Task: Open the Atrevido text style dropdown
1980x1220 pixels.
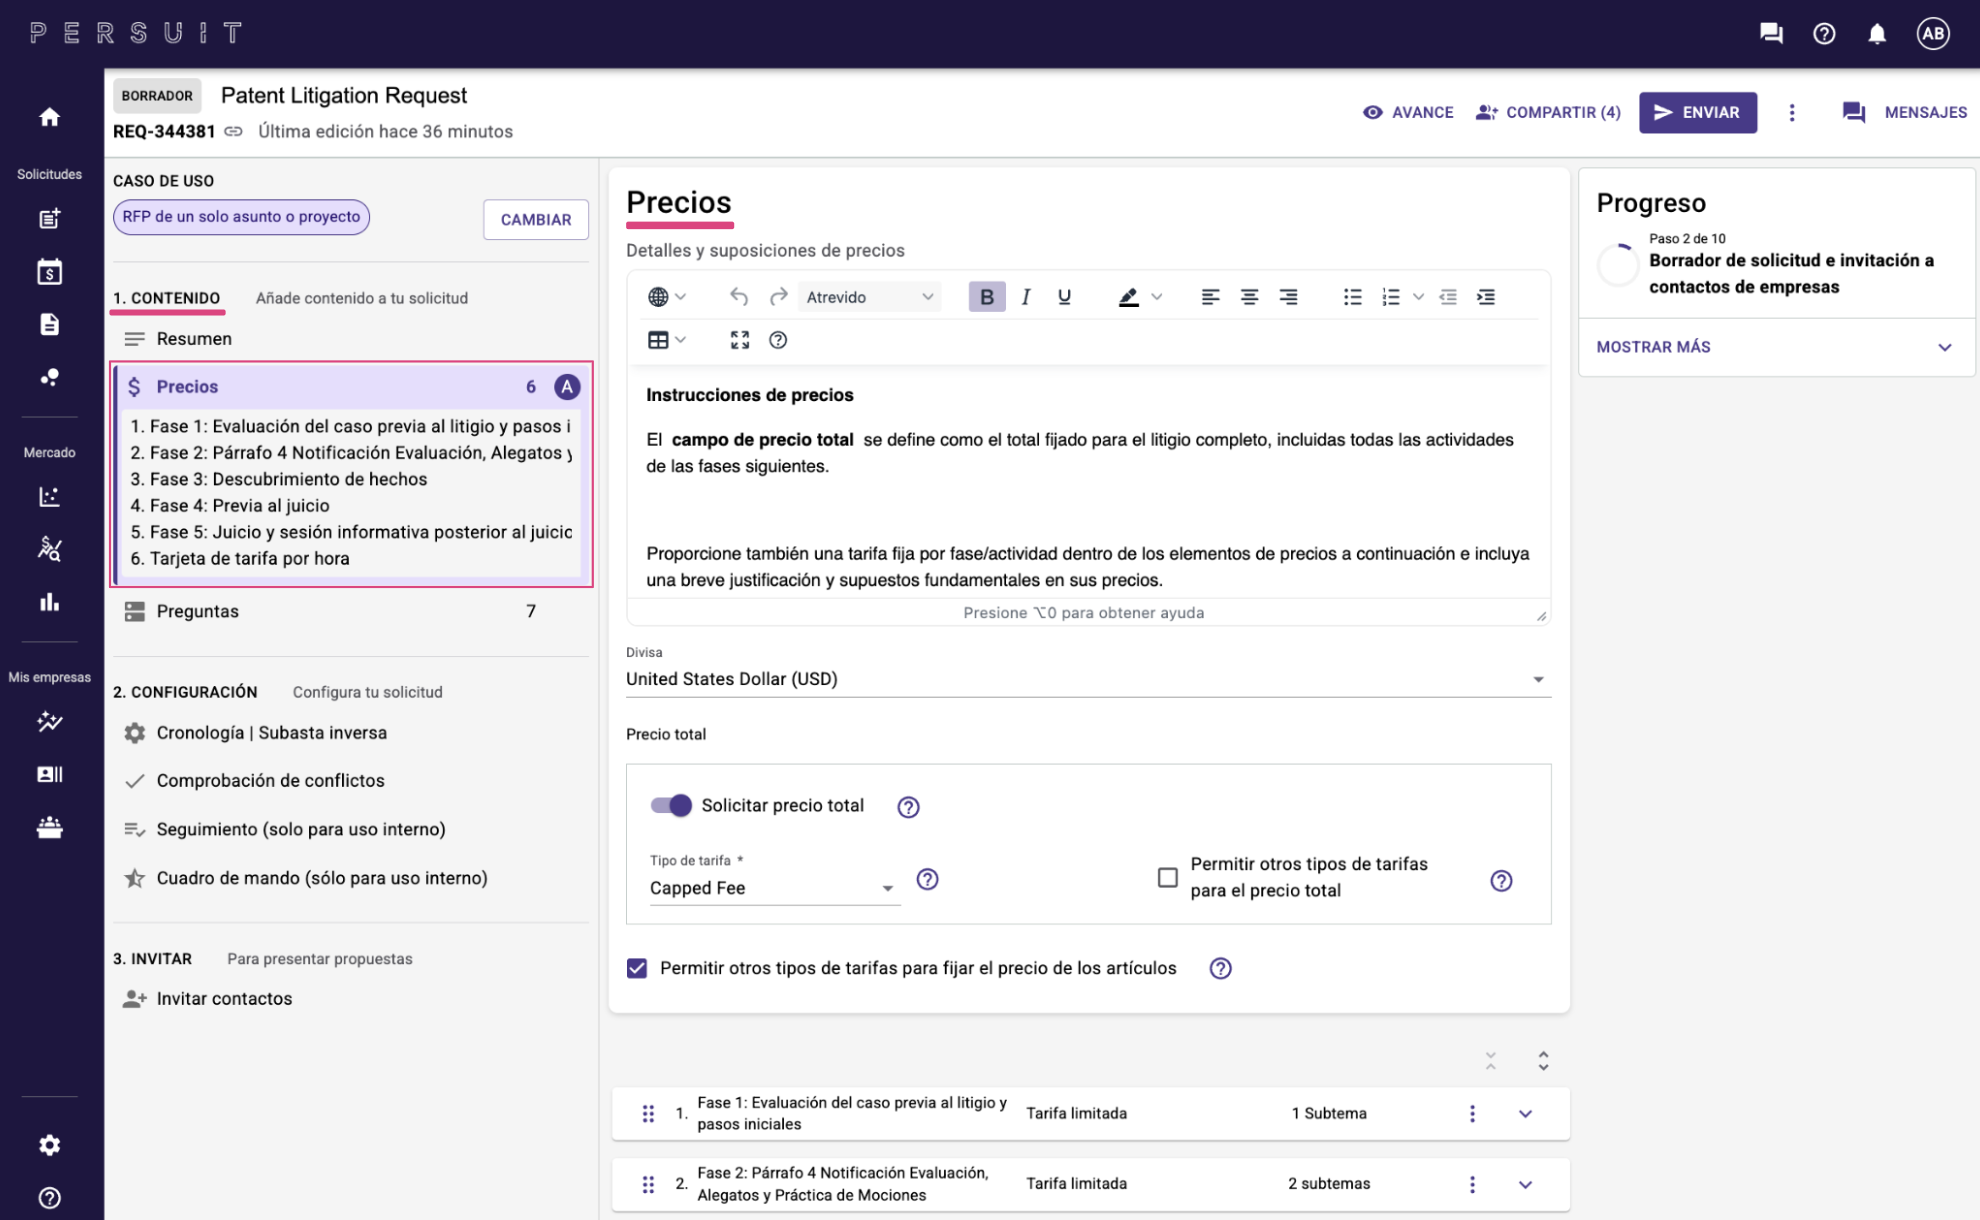Action: click(x=869, y=297)
